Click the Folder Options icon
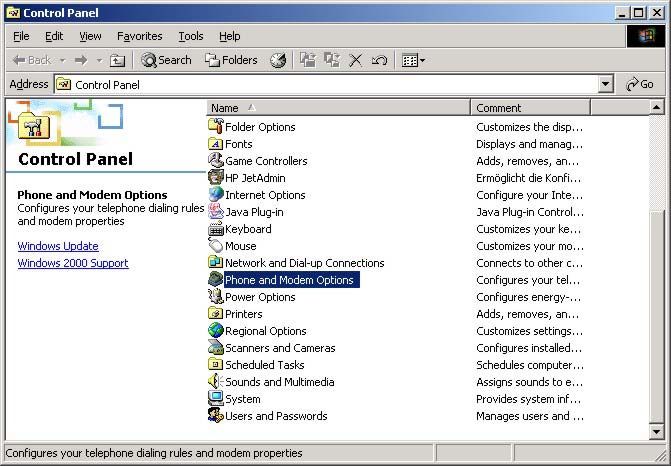Image resolution: width=671 pixels, height=466 pixels. pos(216,127)
